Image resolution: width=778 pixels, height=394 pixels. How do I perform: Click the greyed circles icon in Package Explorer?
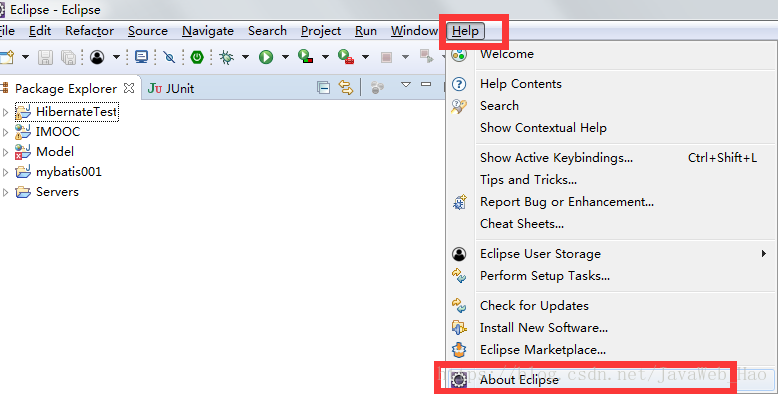378,88
